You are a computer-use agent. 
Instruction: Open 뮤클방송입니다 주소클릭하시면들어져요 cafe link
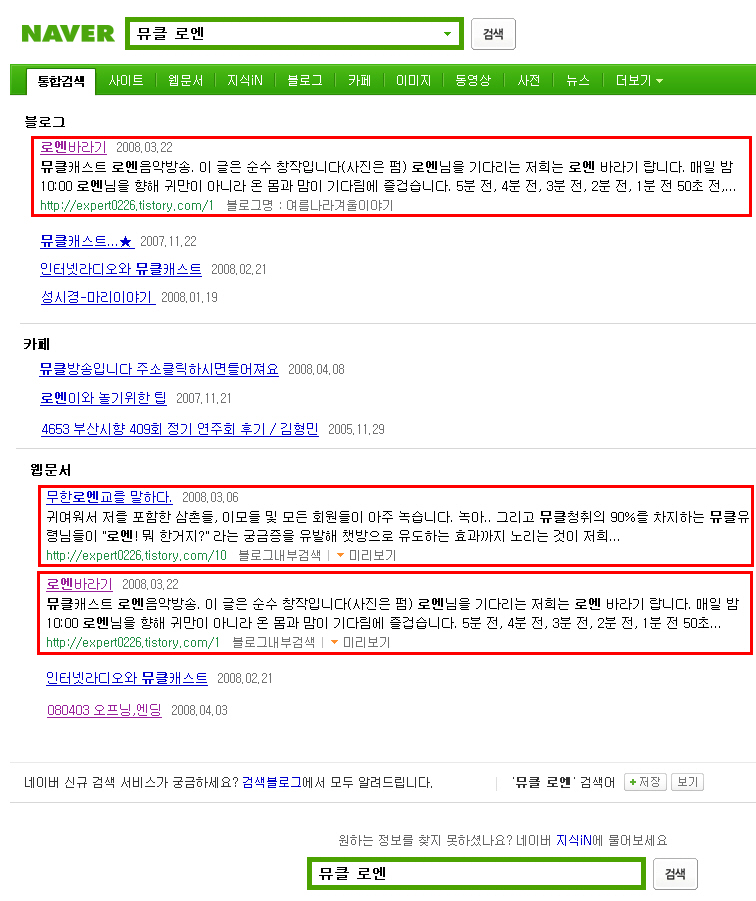pos(159,369)
